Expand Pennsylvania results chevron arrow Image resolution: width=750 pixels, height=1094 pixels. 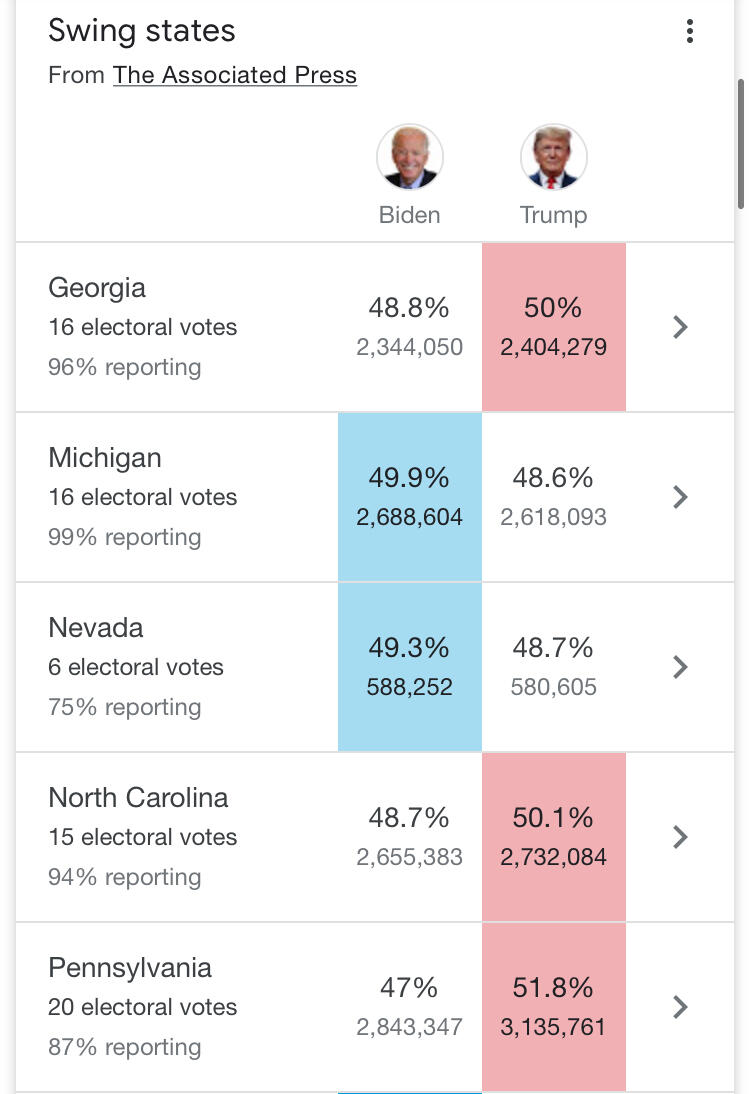680,1007
